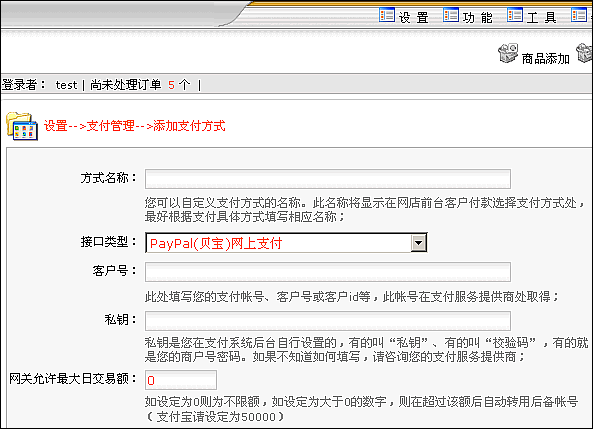
Task: Click the 工具 menu list icon
Action: click(515, 16)
